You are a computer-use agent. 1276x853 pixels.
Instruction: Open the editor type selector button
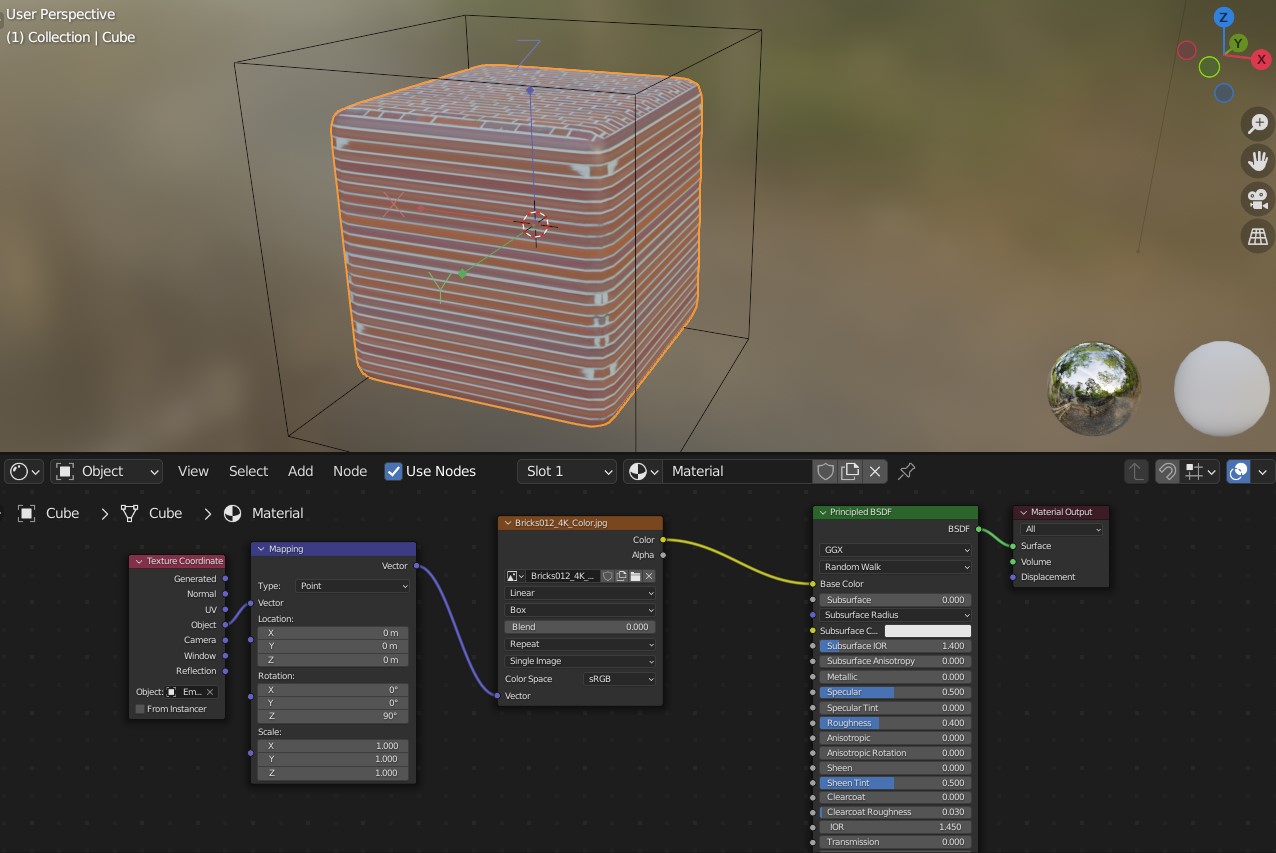tap(24, 471)
